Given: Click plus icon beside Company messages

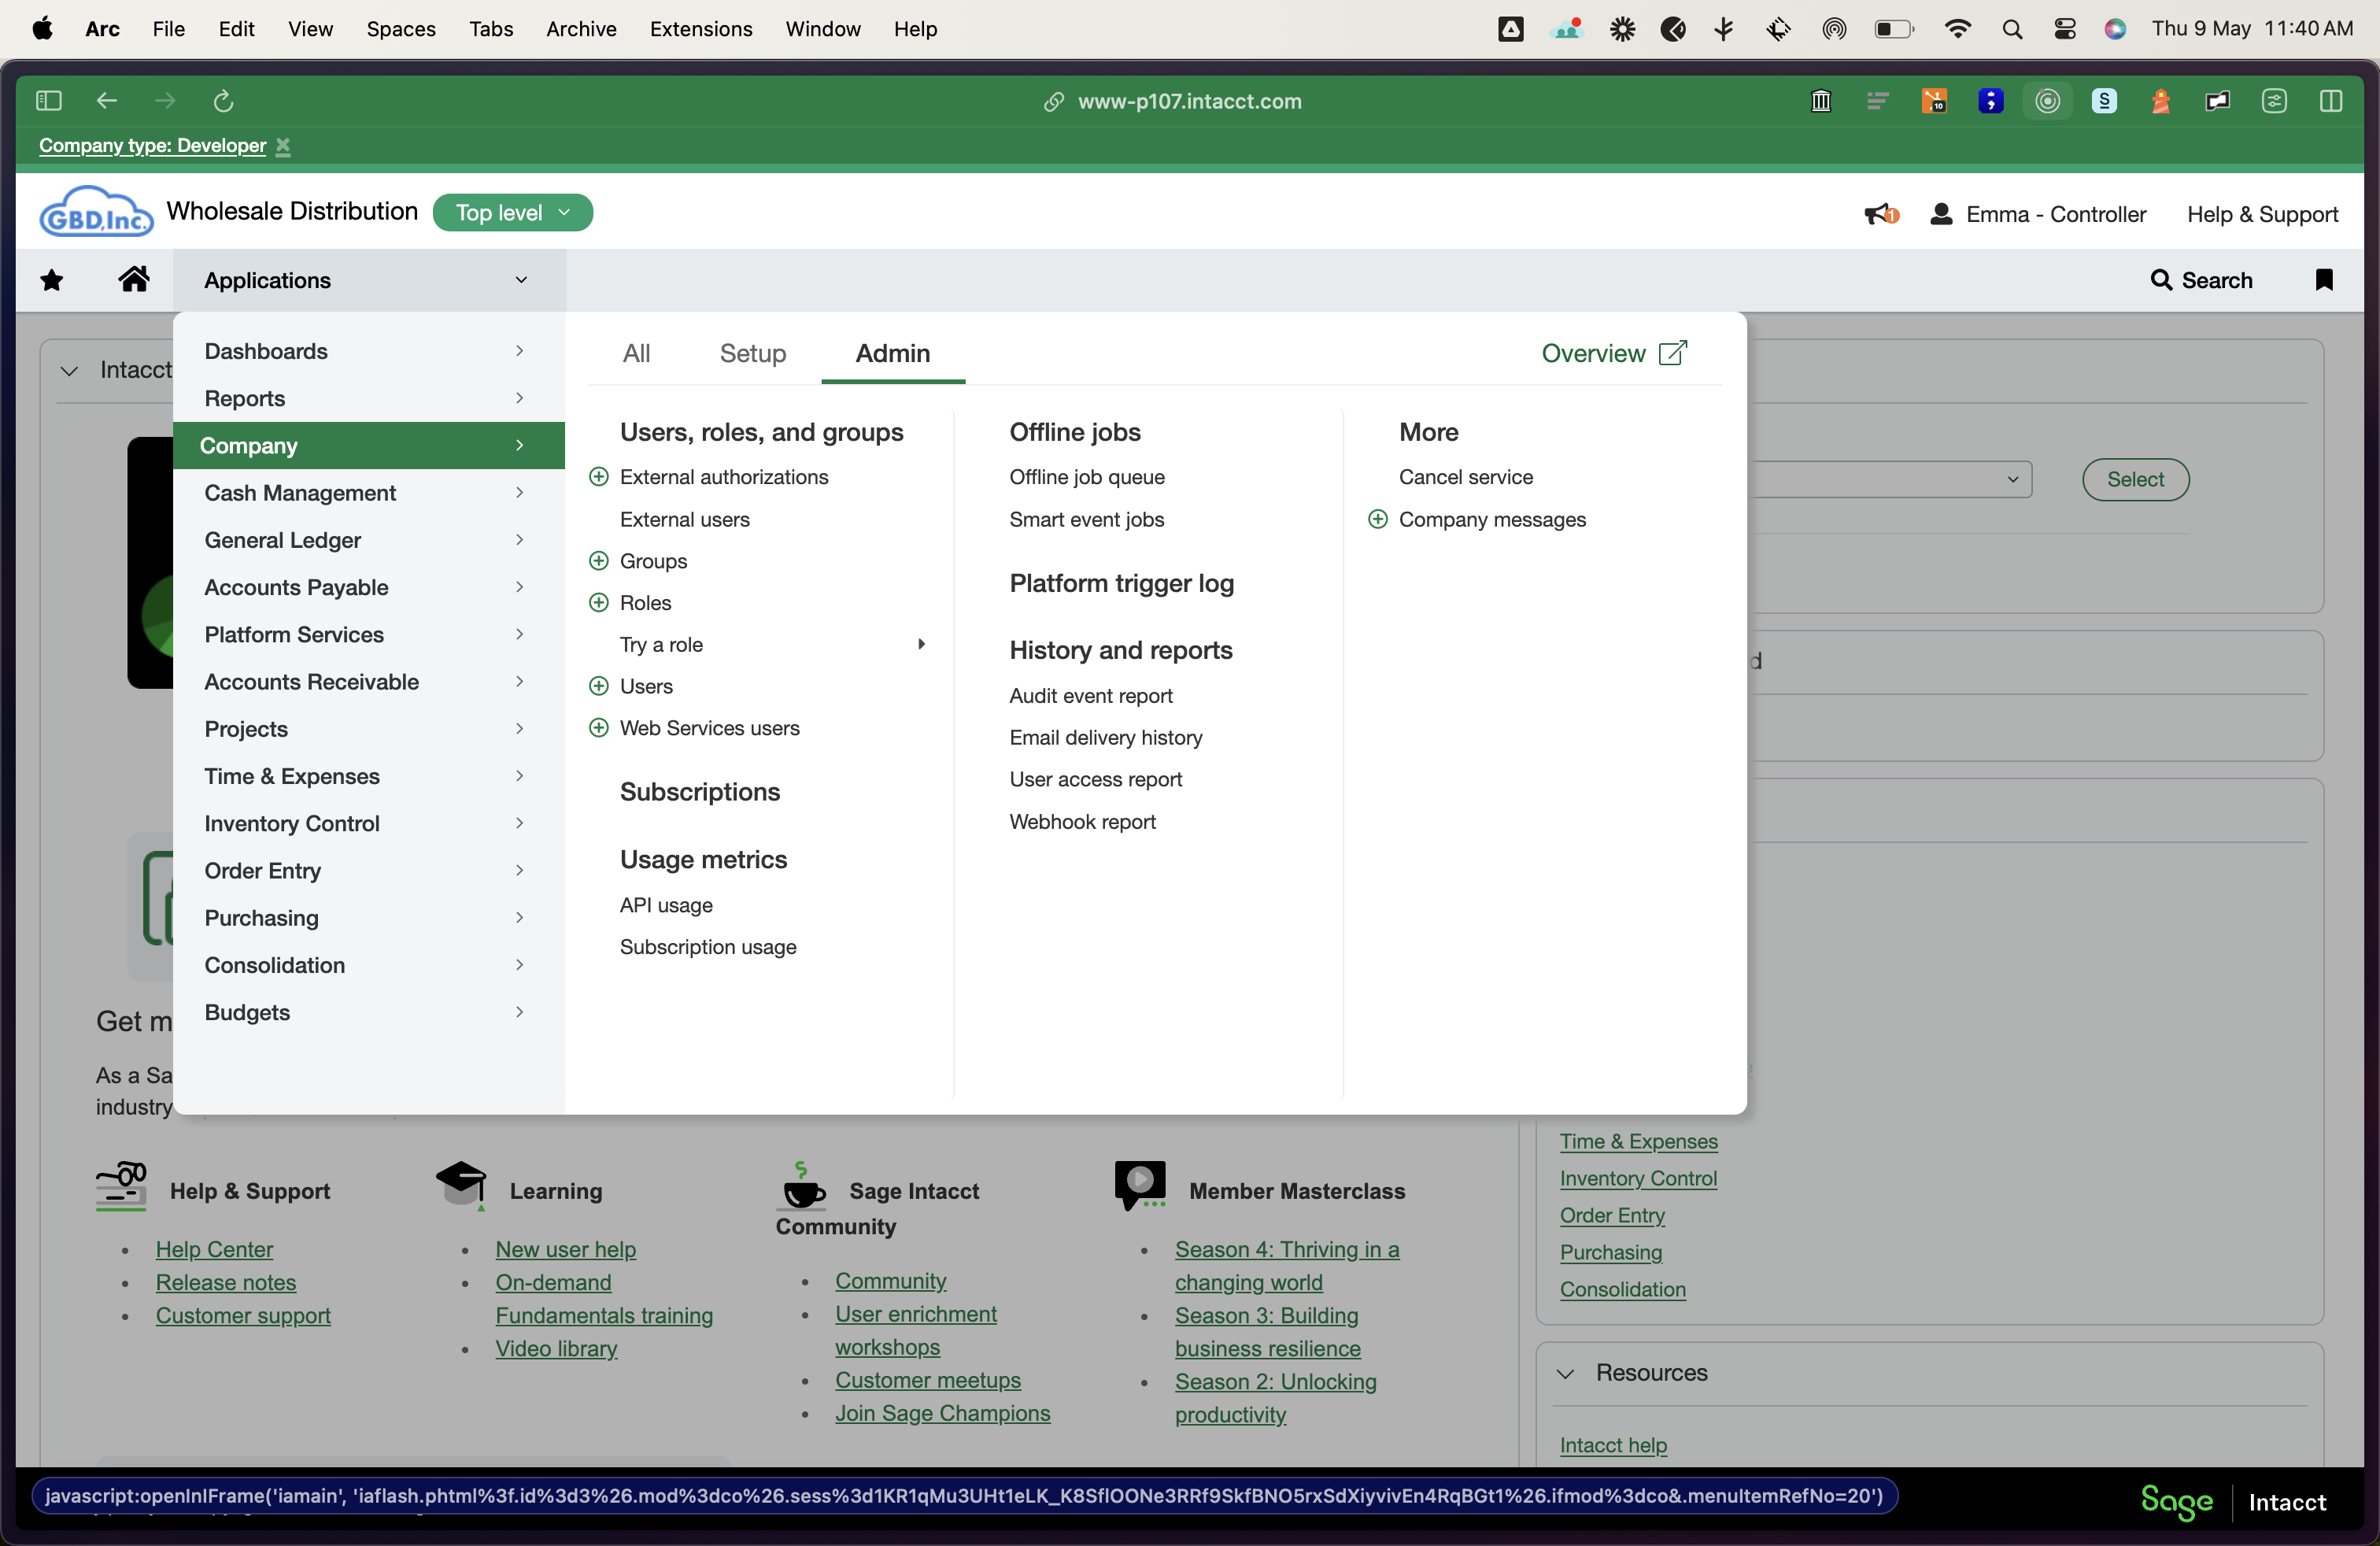Looking at the screenshot, I should pyautogui.click(x=1377, y=519).
